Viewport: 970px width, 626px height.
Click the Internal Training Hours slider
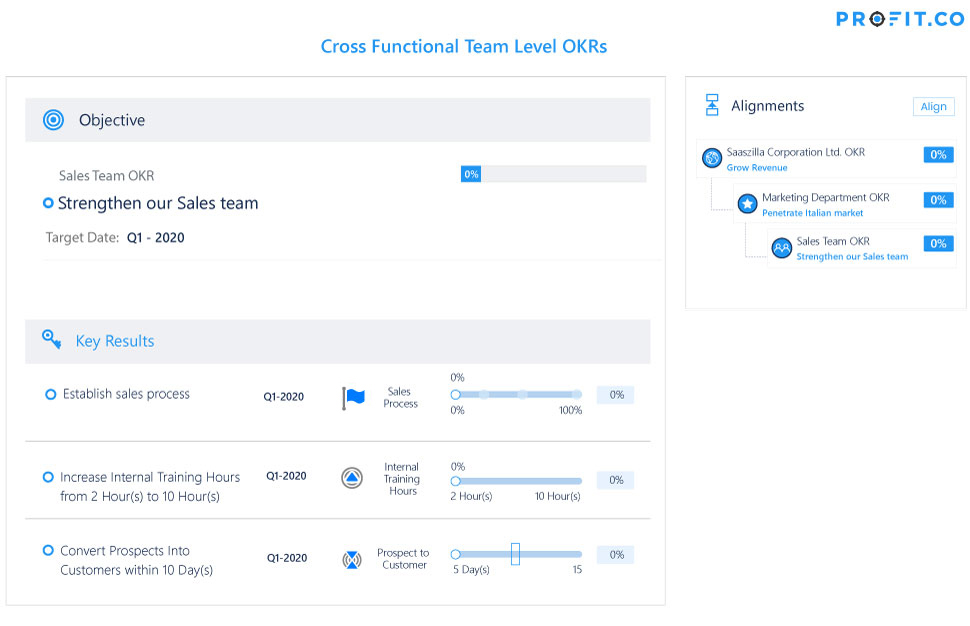[517, 481]
